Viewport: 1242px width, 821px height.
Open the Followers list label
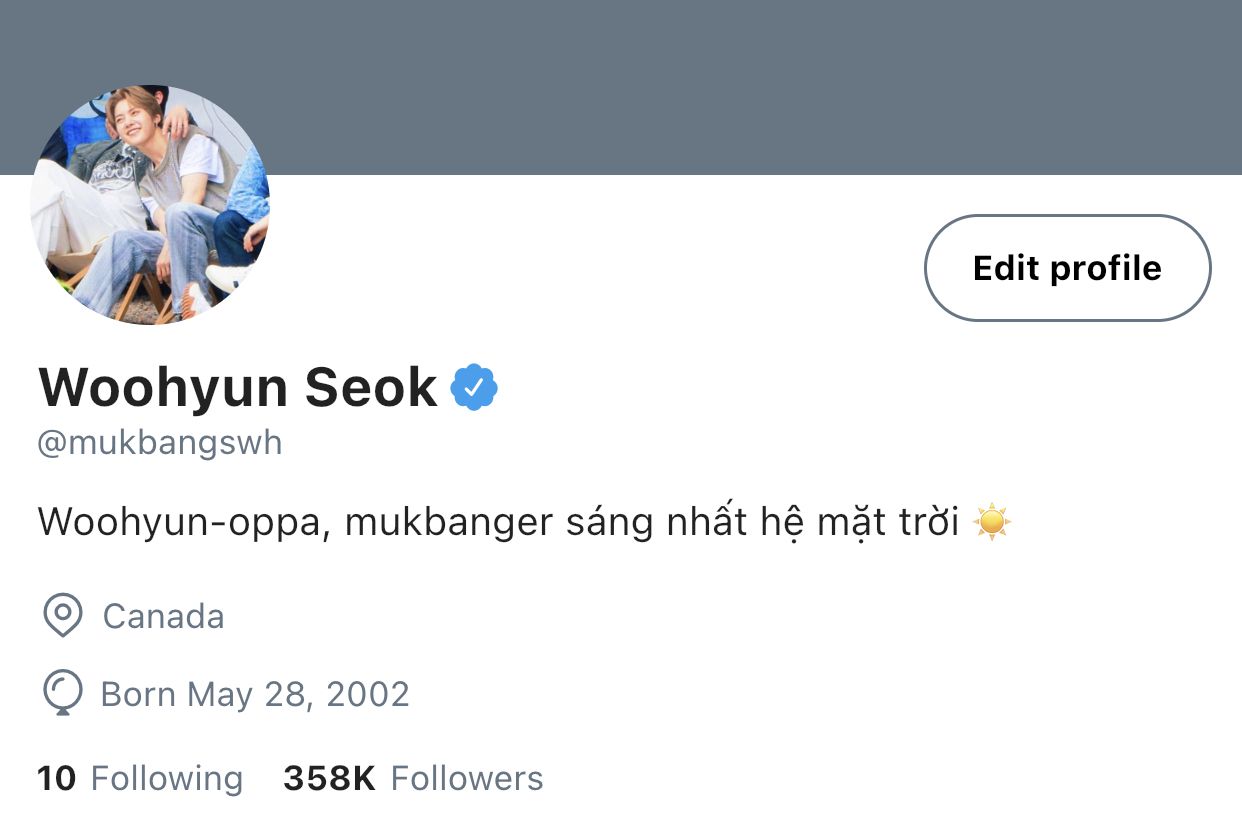467,778
